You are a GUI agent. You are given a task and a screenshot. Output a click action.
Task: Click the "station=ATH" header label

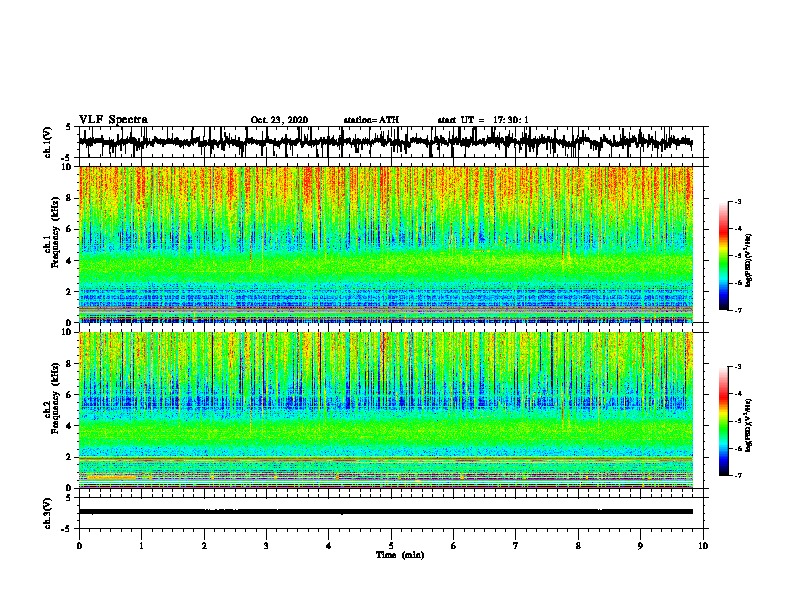point(371,120)
